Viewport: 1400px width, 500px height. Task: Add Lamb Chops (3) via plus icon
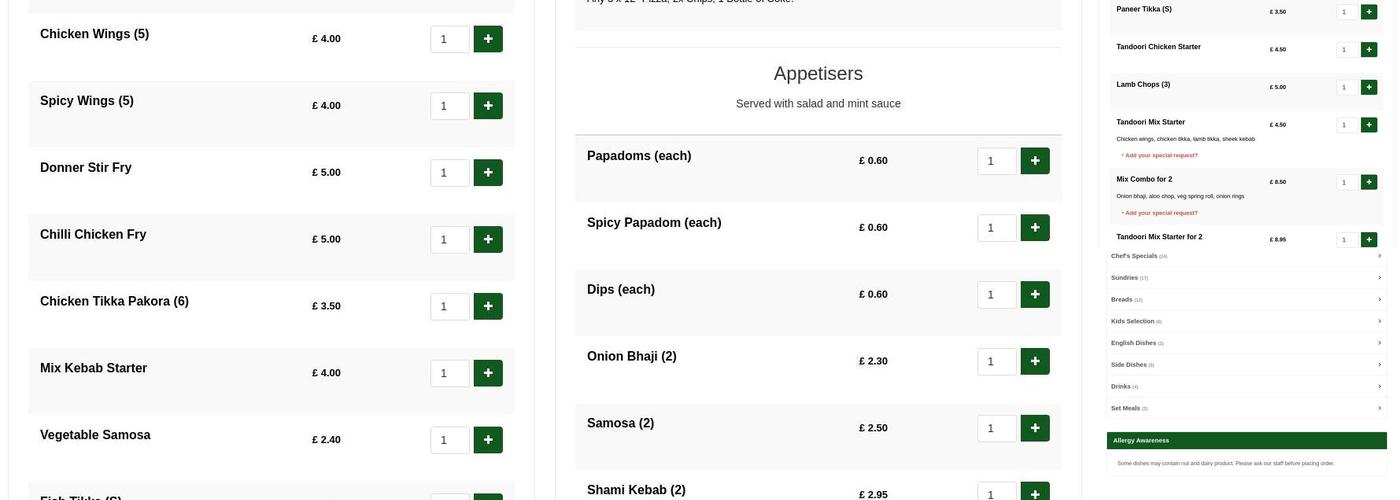[x=1369, y=87]
